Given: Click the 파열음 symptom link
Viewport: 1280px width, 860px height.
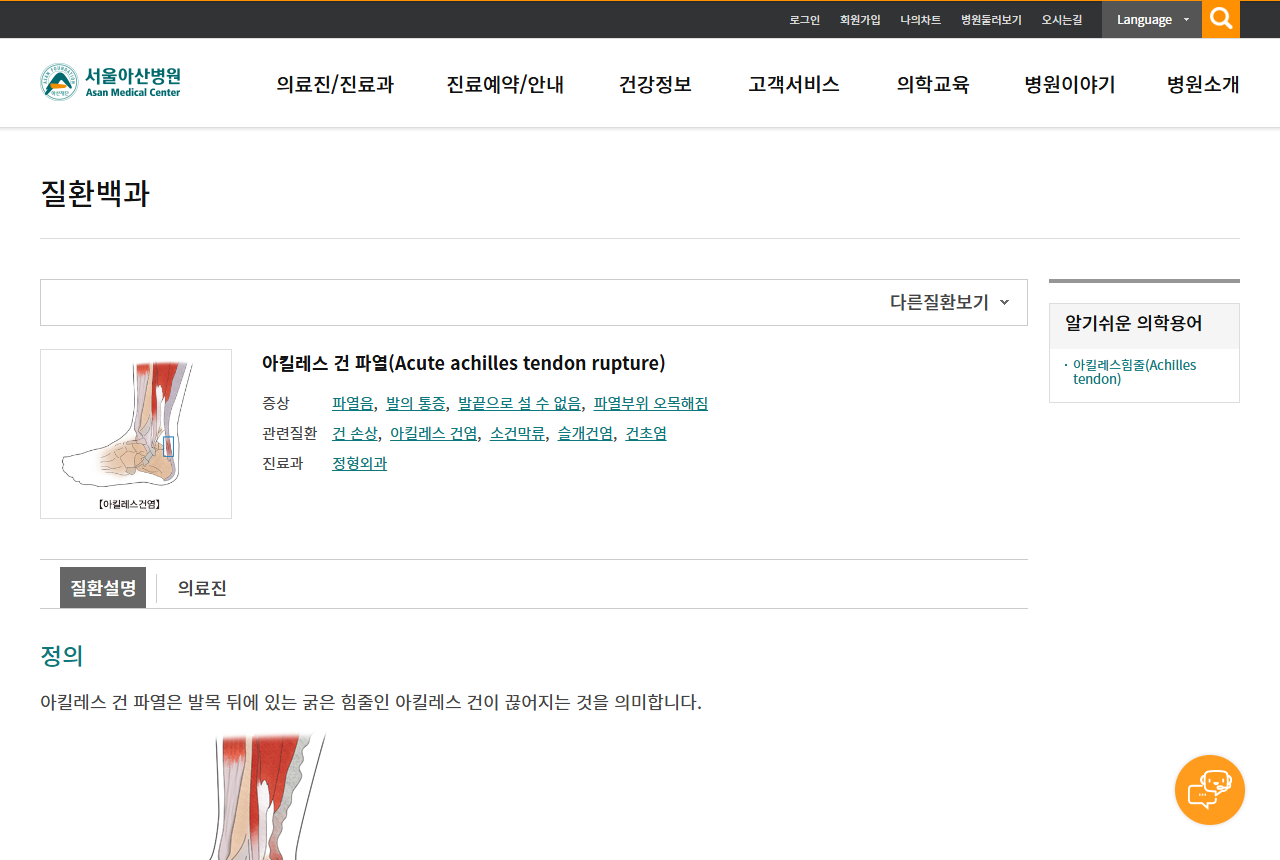Looking at the screenshot, I should point(353,404).
